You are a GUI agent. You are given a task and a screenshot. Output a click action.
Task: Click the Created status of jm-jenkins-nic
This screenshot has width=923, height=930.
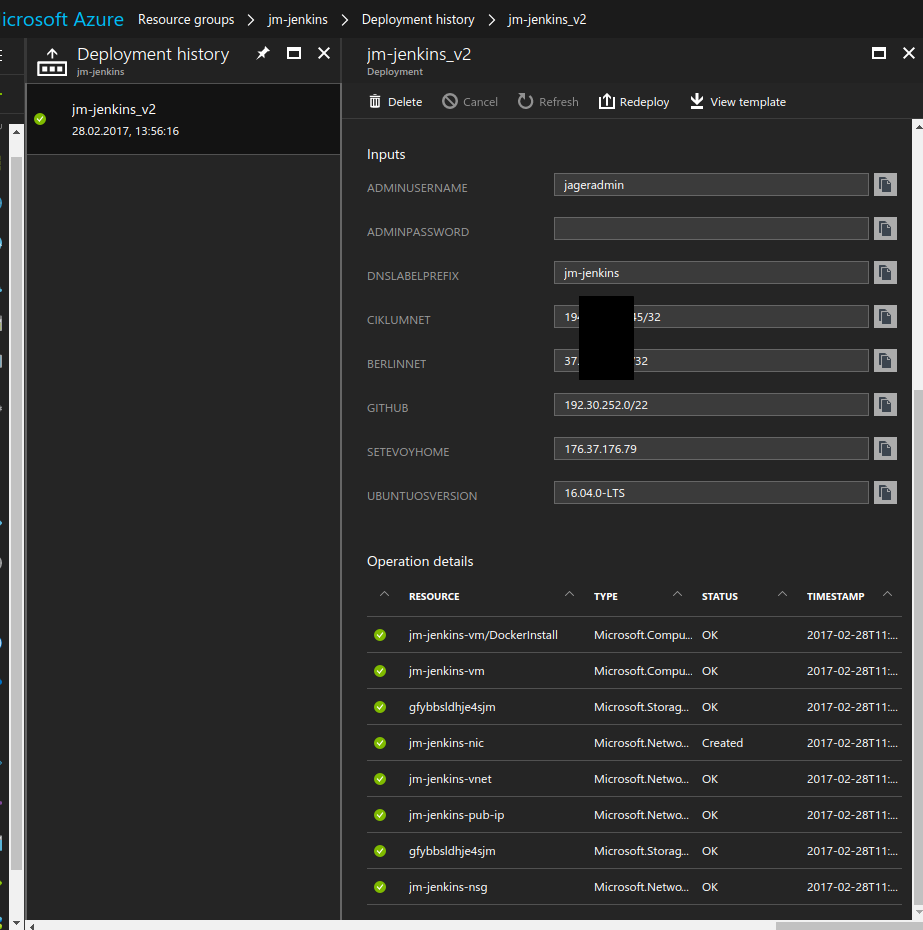pyautogui.click(x=722, y=743)
